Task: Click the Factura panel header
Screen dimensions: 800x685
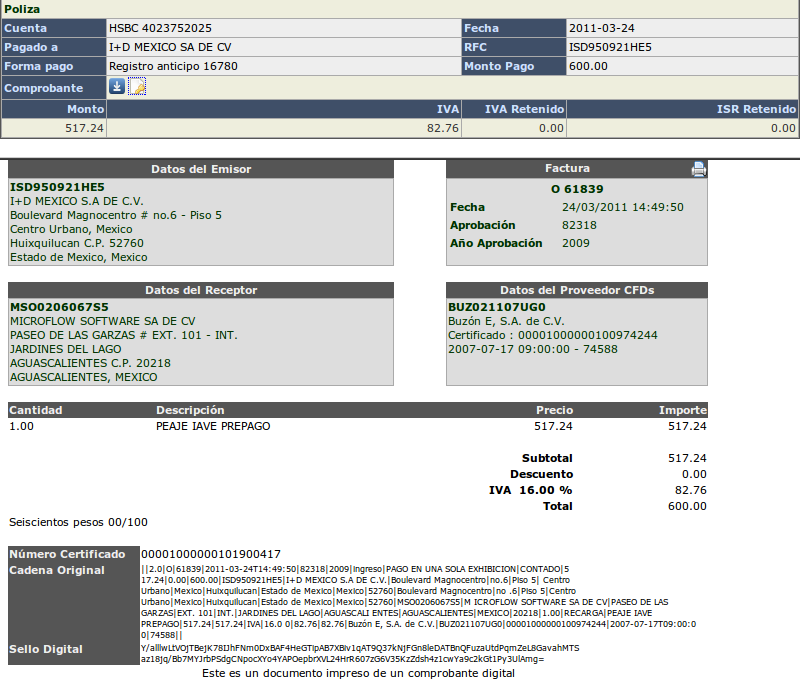Action: point(567,168)
